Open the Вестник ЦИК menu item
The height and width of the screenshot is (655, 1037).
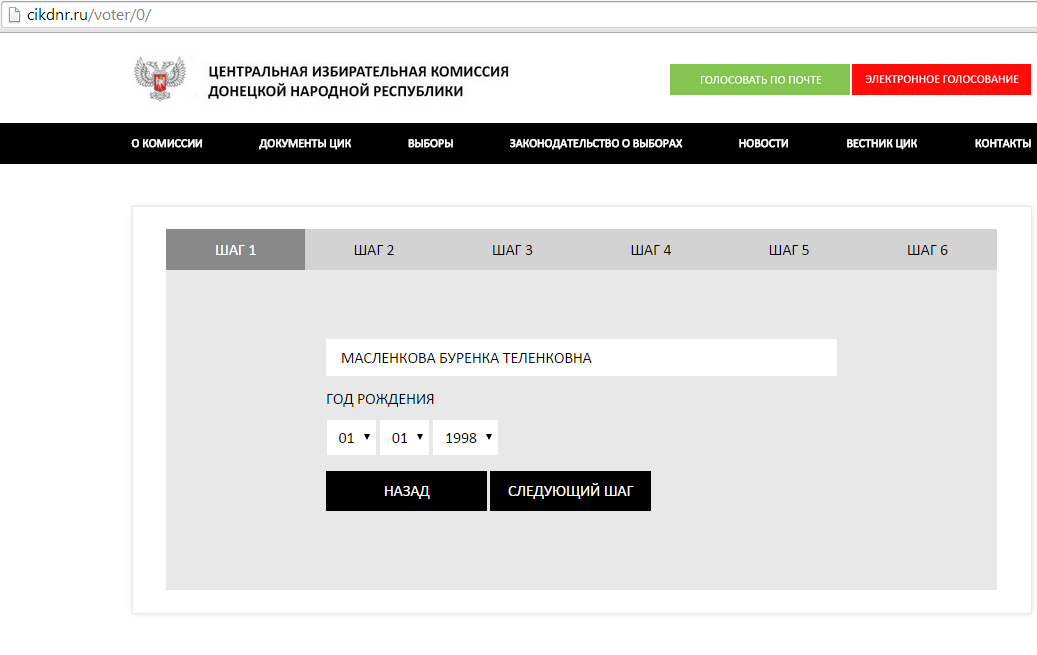[x=882, y=144]
